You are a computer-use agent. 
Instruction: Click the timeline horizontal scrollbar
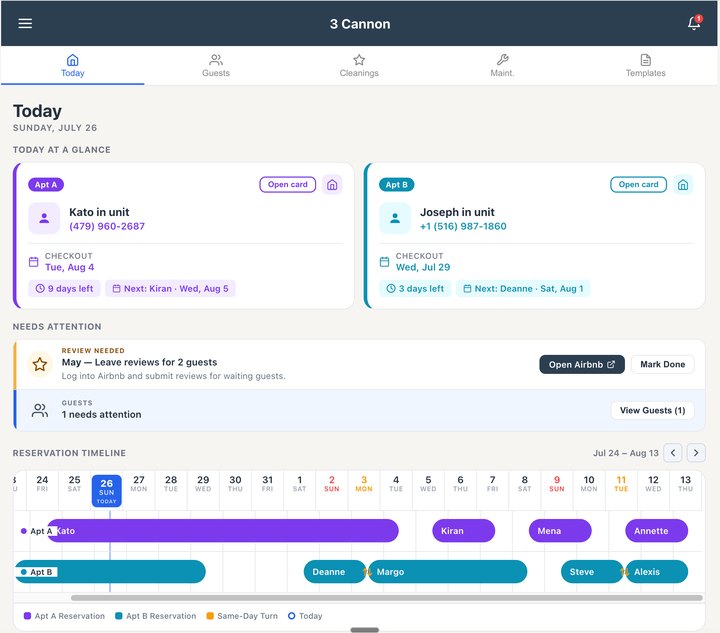[x=387, y=598]
